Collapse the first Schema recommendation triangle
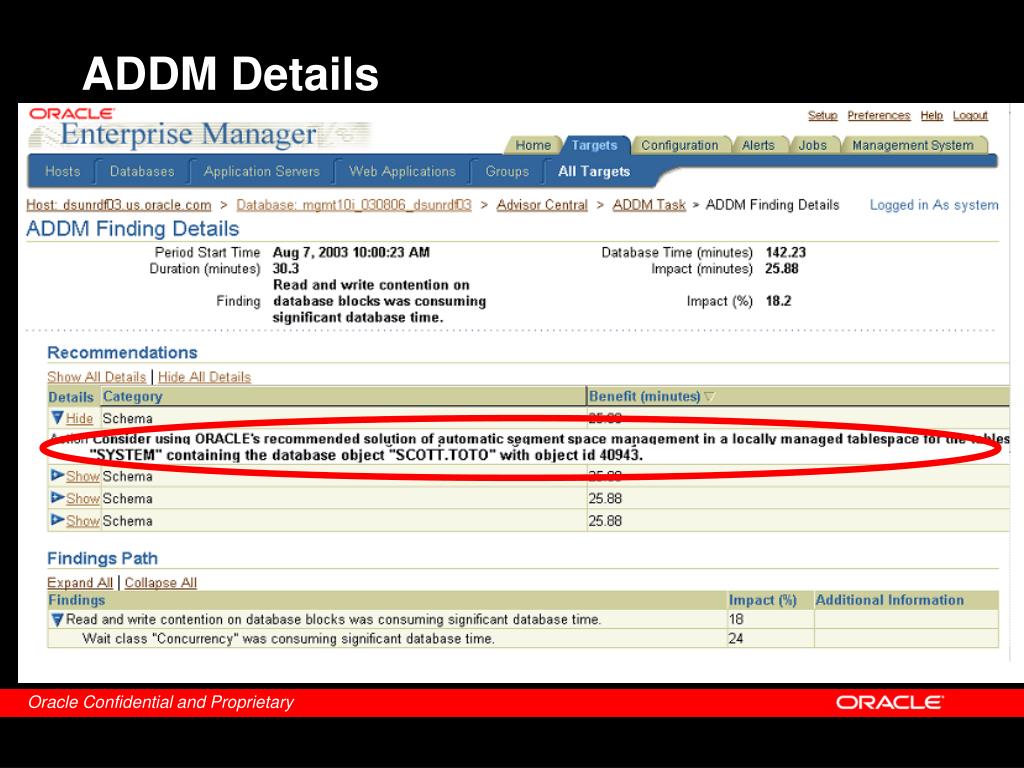The height and width of the screenshot is (768, 1024). (x=57, y=418)
